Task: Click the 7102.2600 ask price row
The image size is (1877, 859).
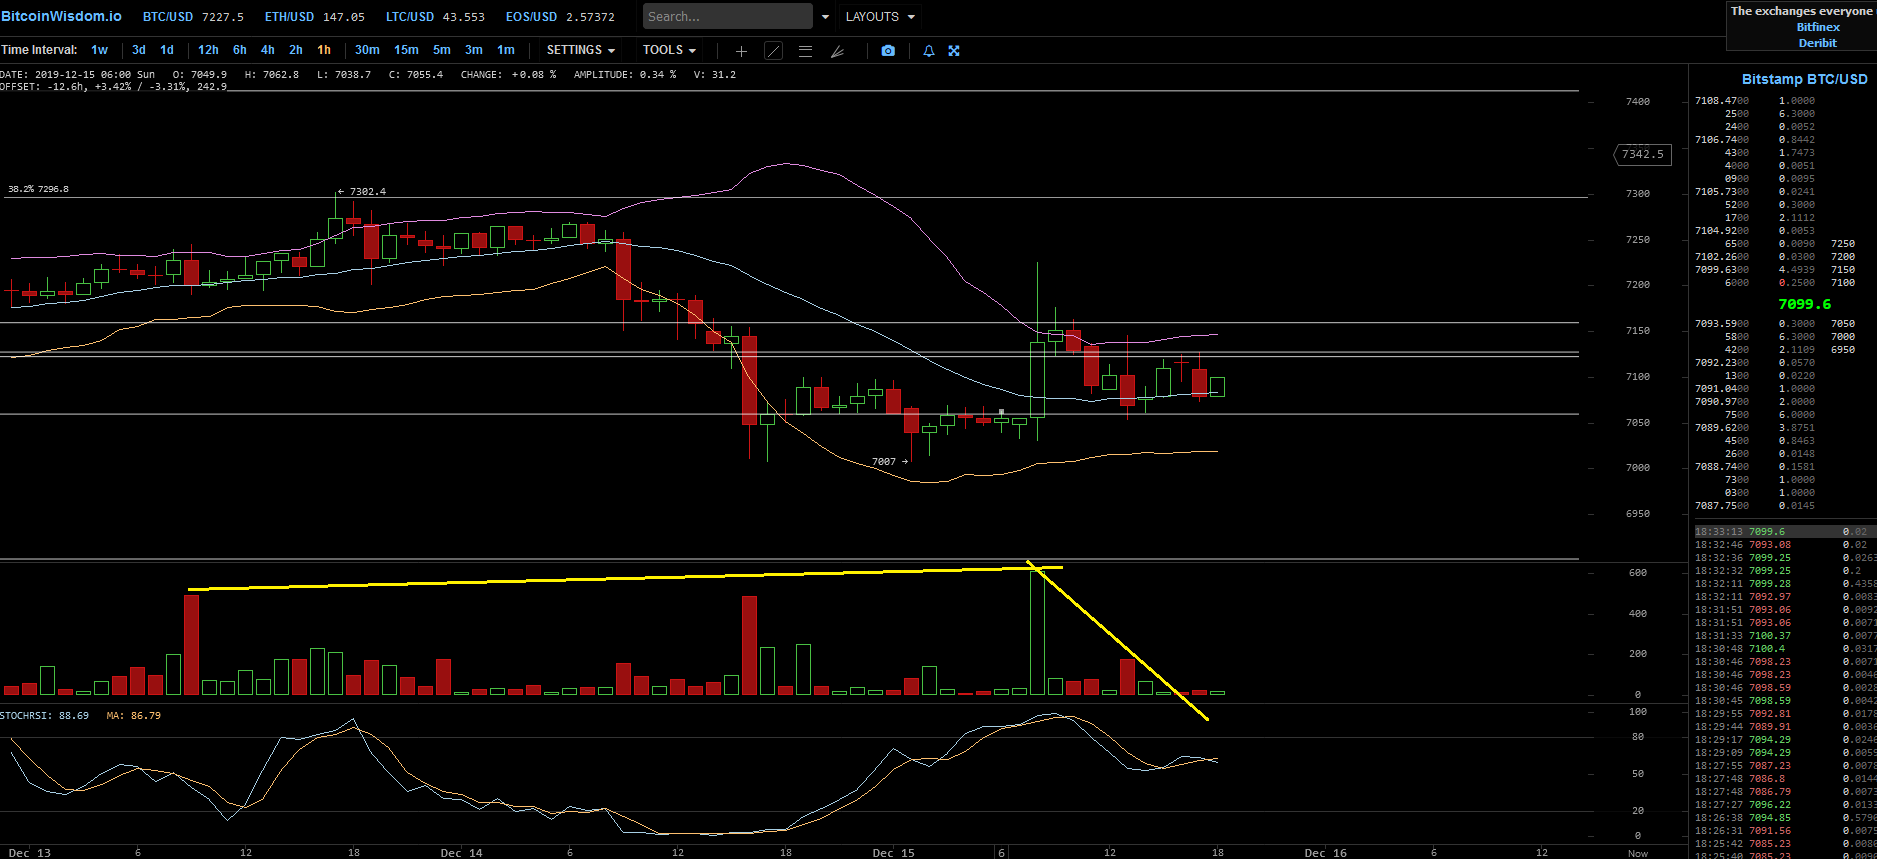Action: pos(1755,257)
